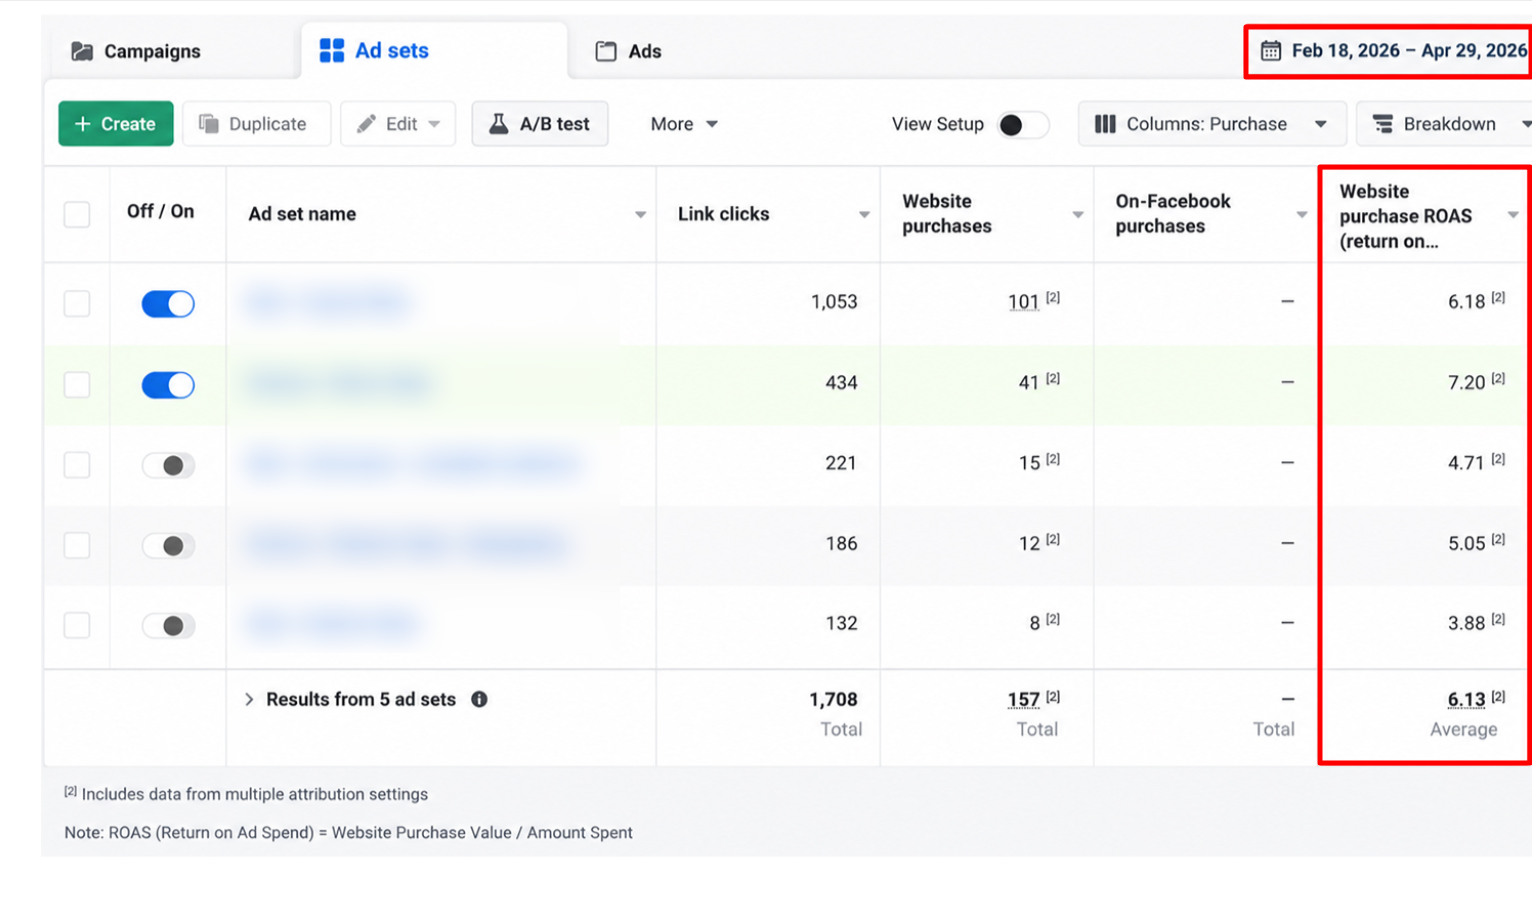Image resolution: width=1532 pixels, height=913 pixels.
Task: Open the Website purchases column menu arrow
Action: 1078,215
